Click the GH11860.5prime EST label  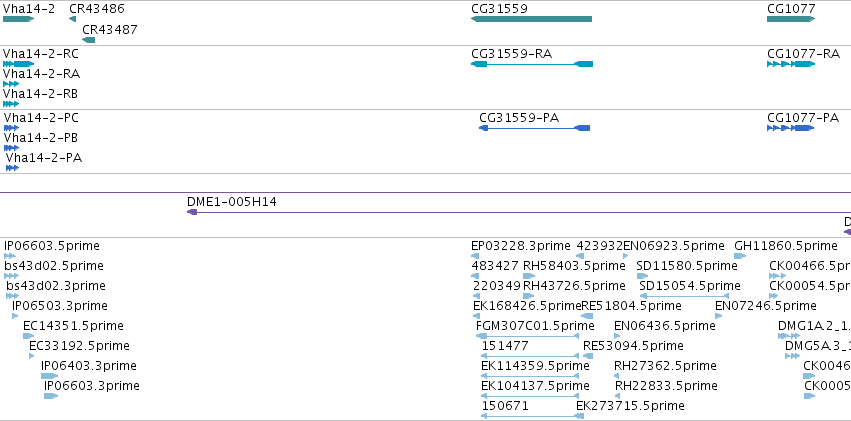(x=786, y=246)
